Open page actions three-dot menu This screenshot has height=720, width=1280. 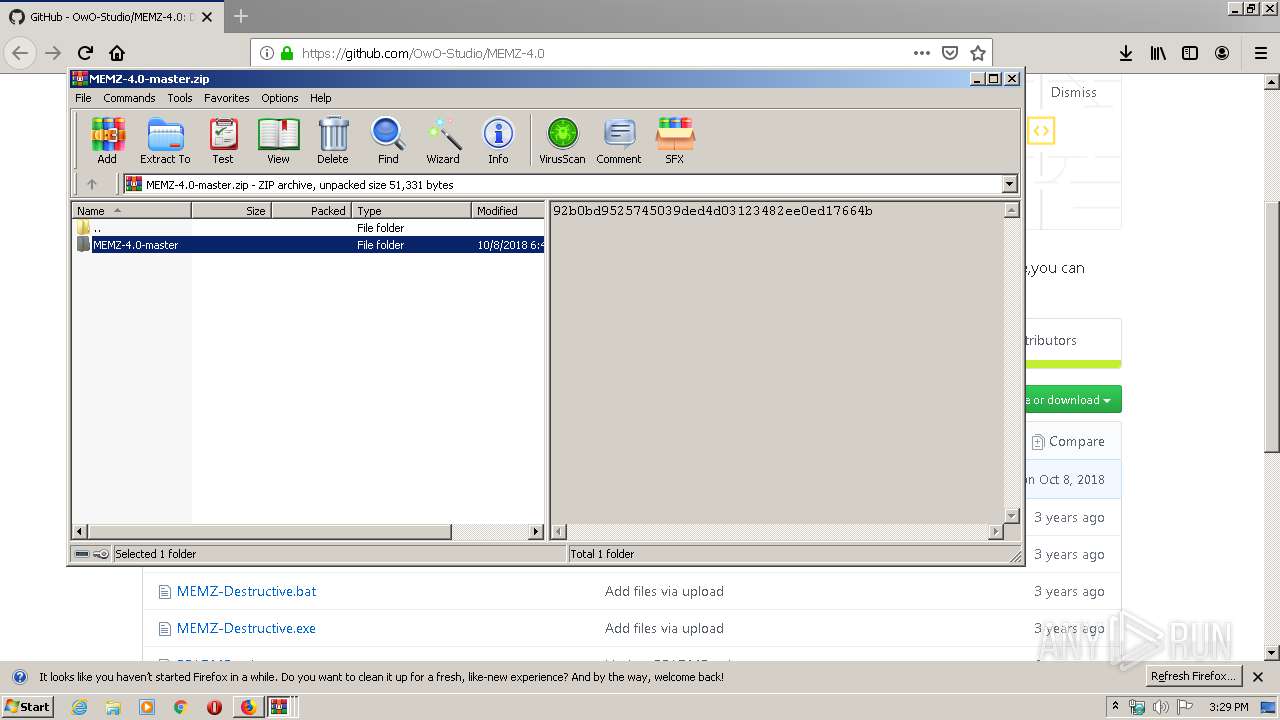tap(922, 53)
